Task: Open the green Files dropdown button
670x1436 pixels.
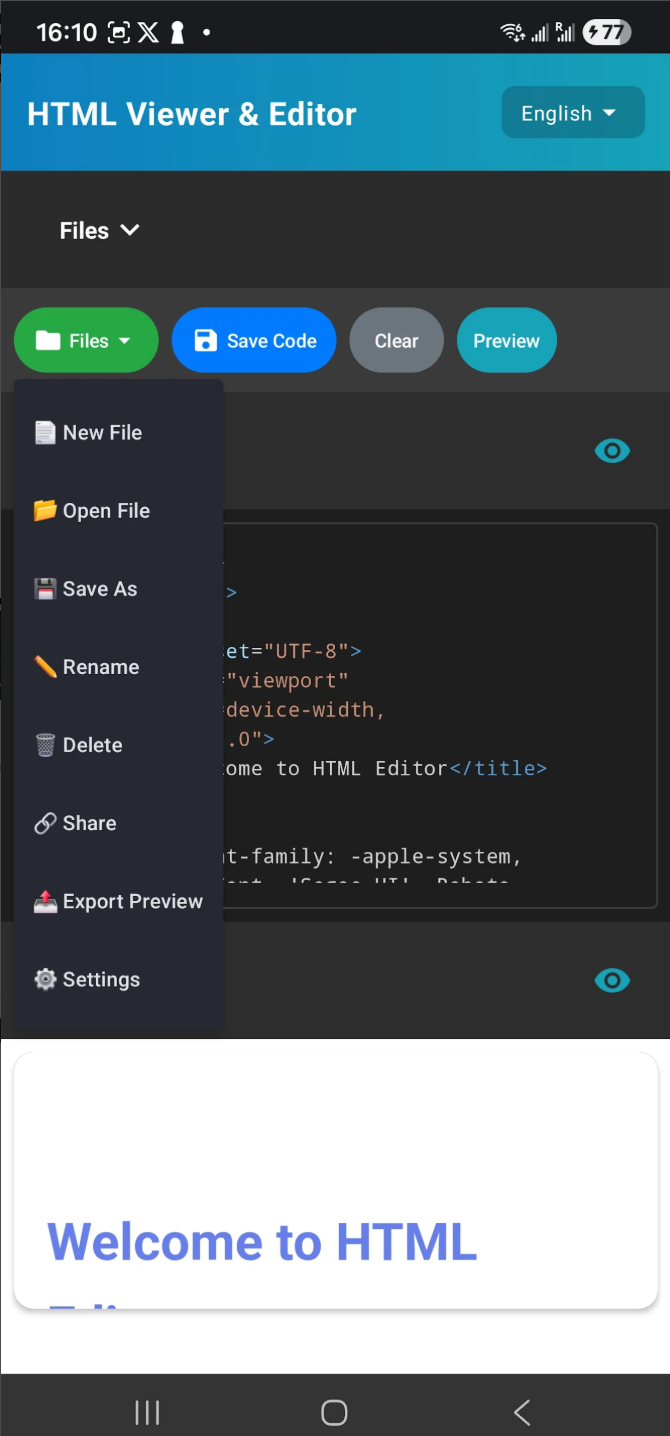Action: click(x=86, y=340)
